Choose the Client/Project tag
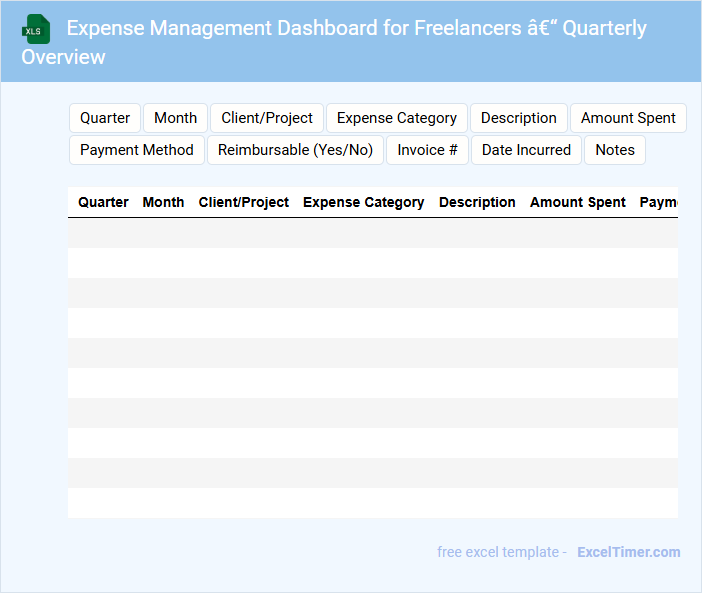 coord(267,118)
